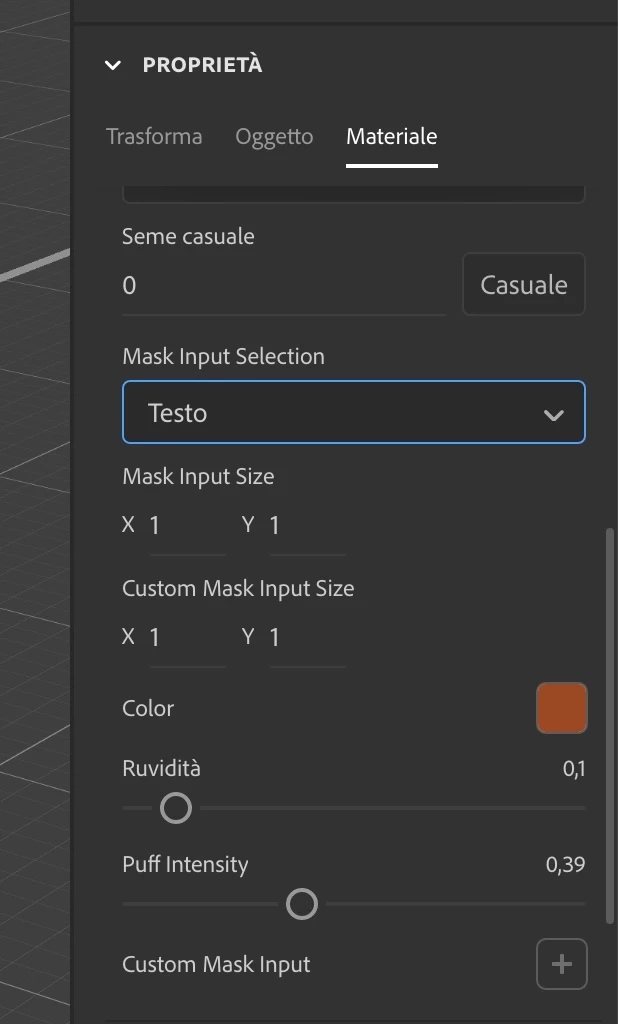Viewport: 618px width, 1024px height.
Task: Click the Ruvidità value 0,1
Action: point(574,769)
